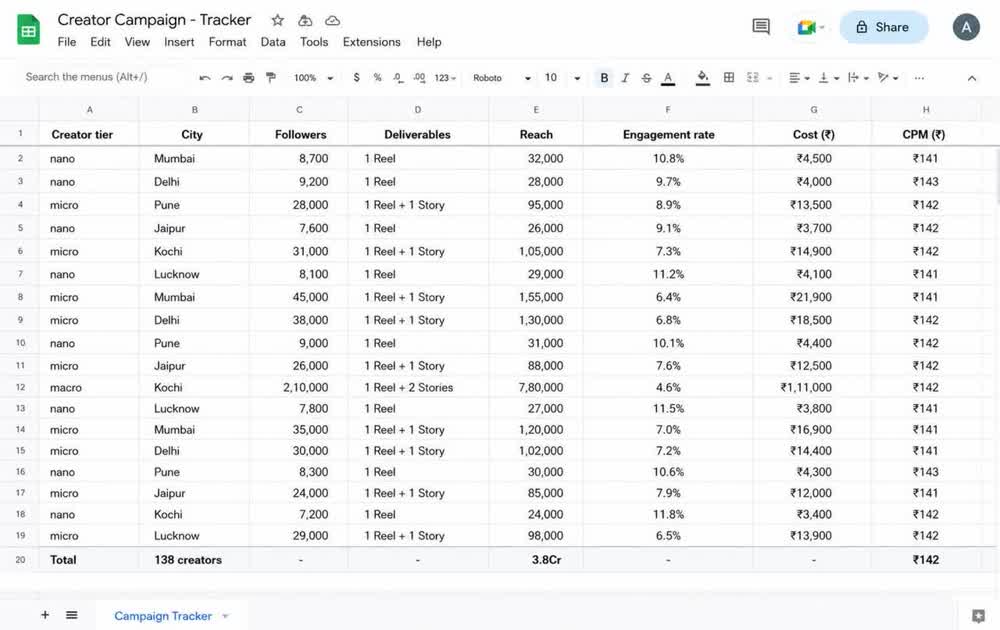Open the Meet dropdown arrow
1000x630 pixels.
(822, 27)
